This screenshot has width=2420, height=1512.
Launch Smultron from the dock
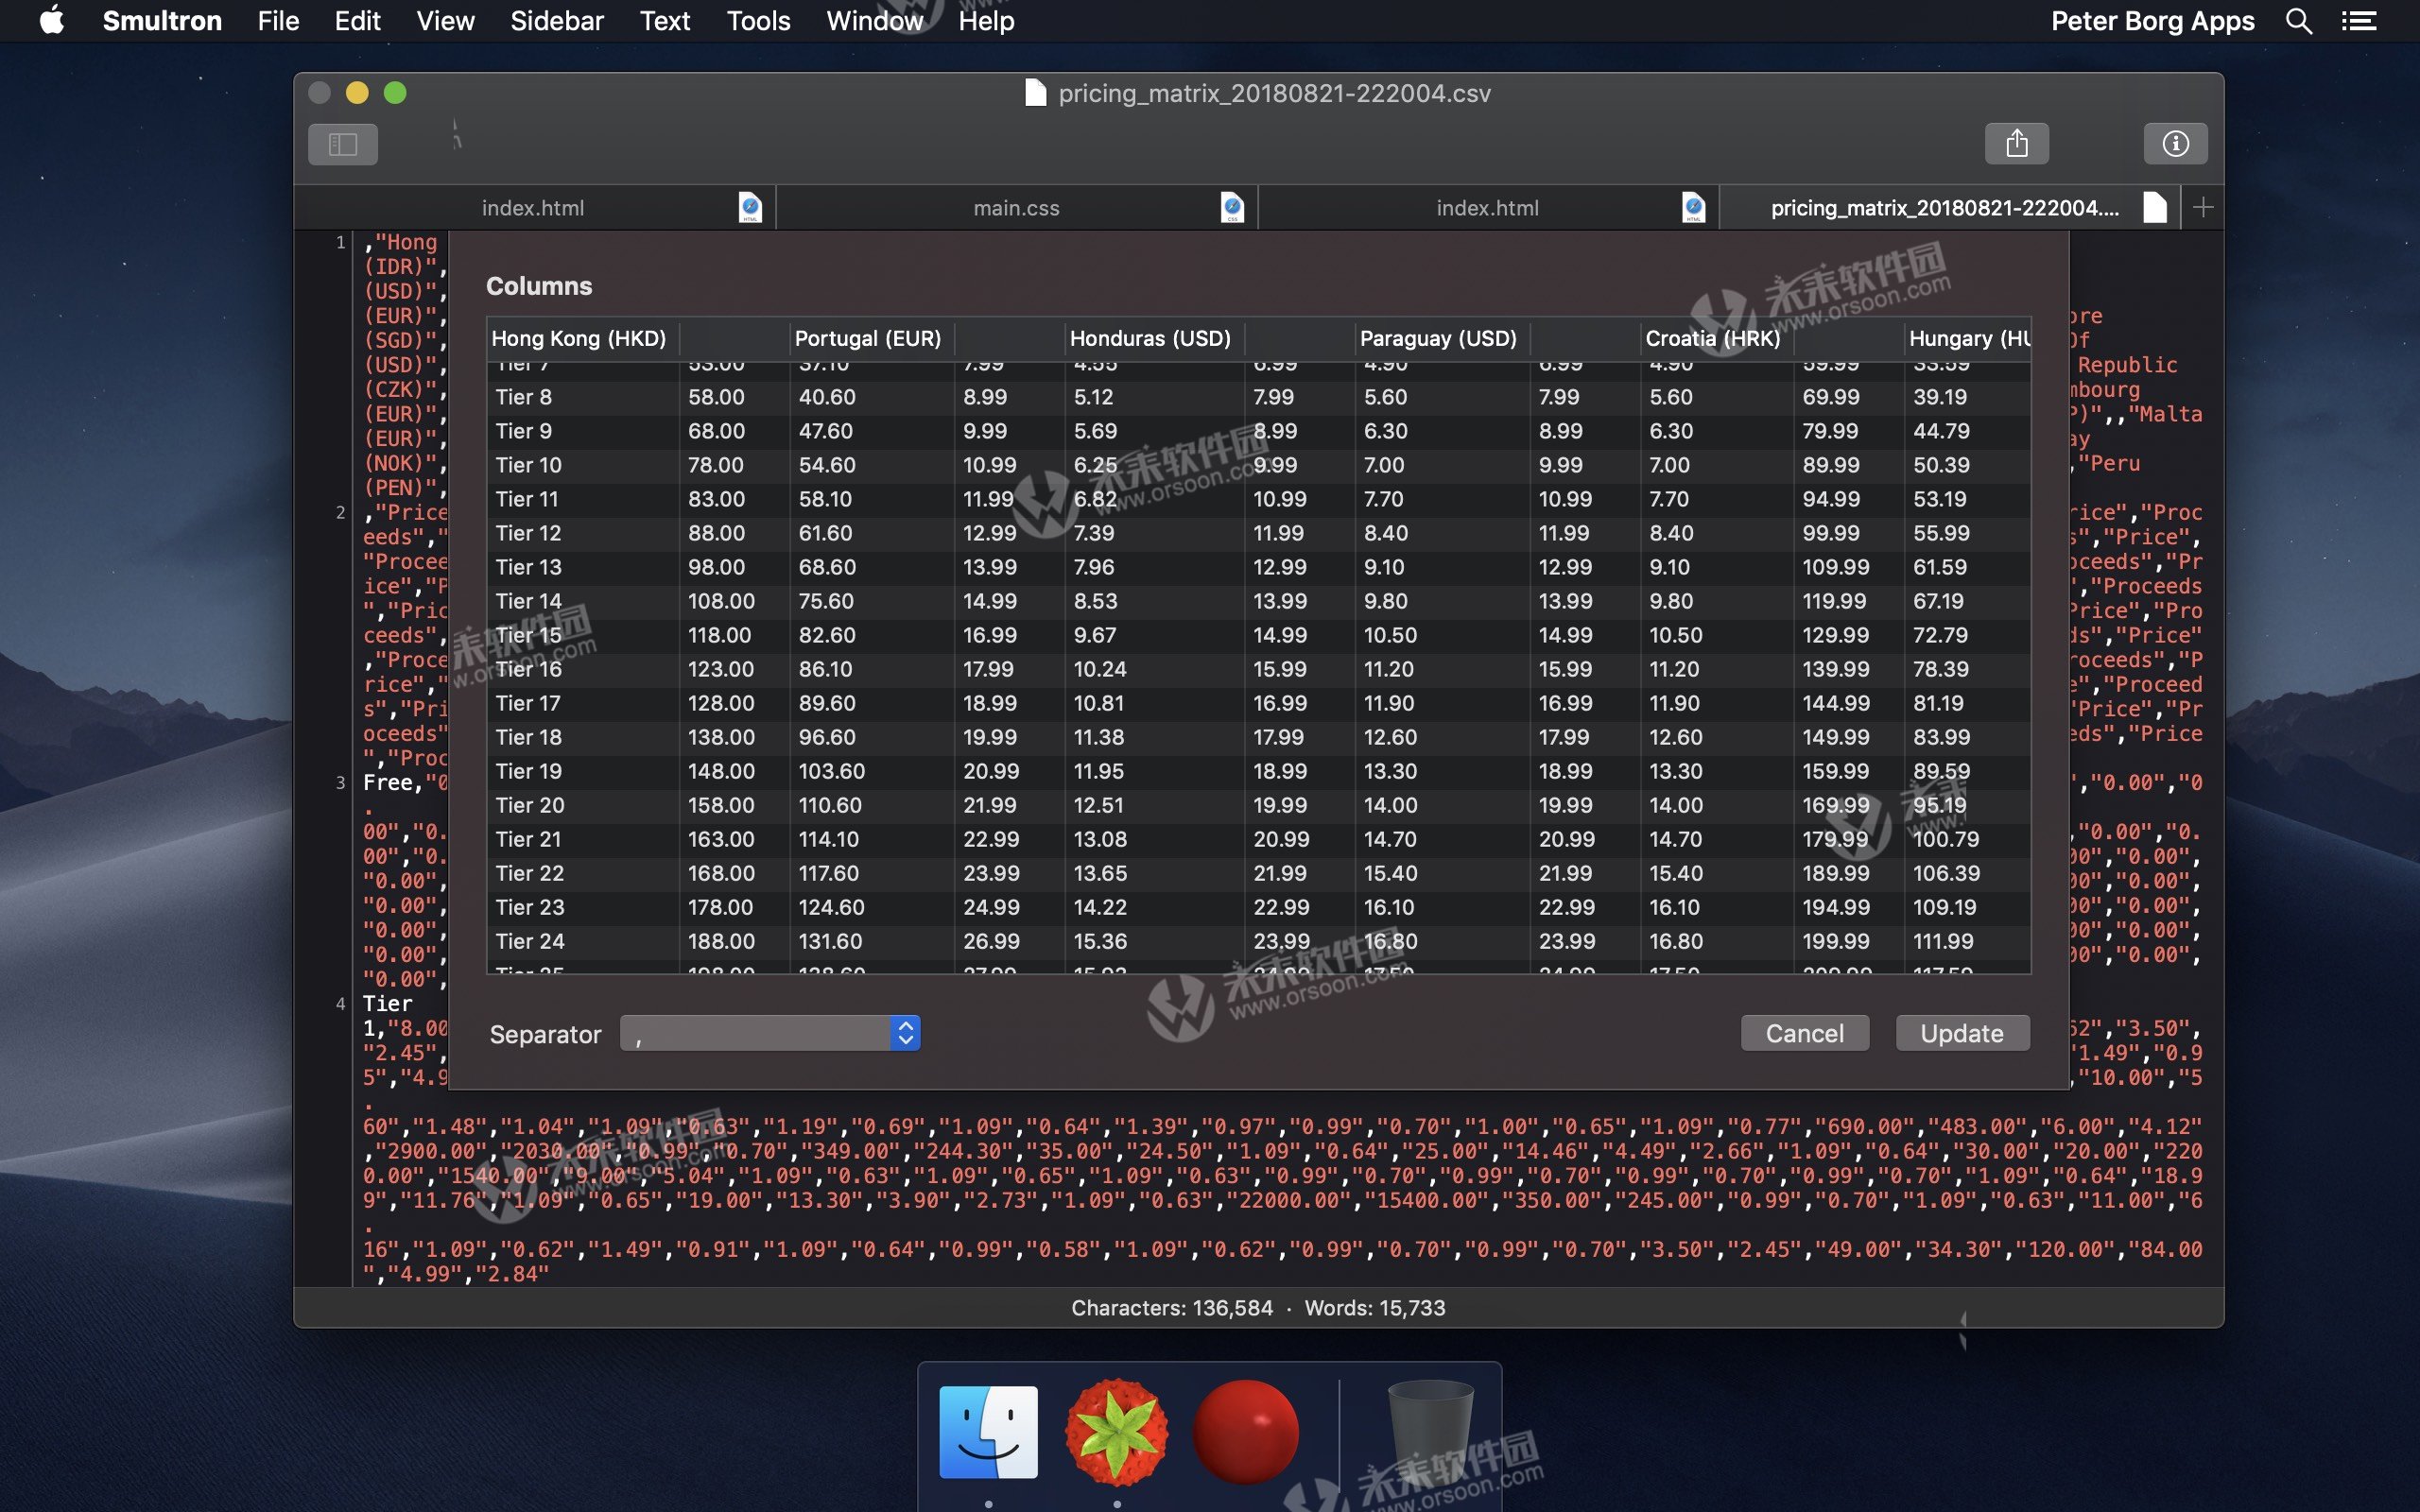1116,1431
